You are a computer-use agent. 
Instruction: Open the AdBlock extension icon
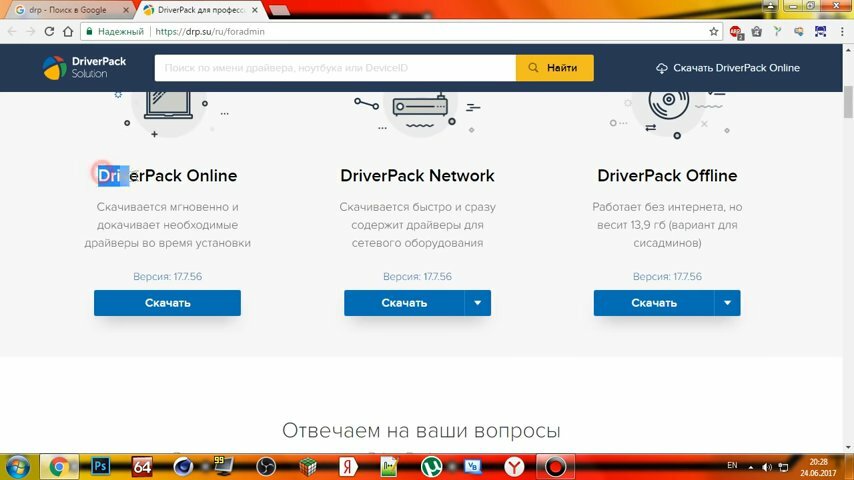tap(736, 32)
